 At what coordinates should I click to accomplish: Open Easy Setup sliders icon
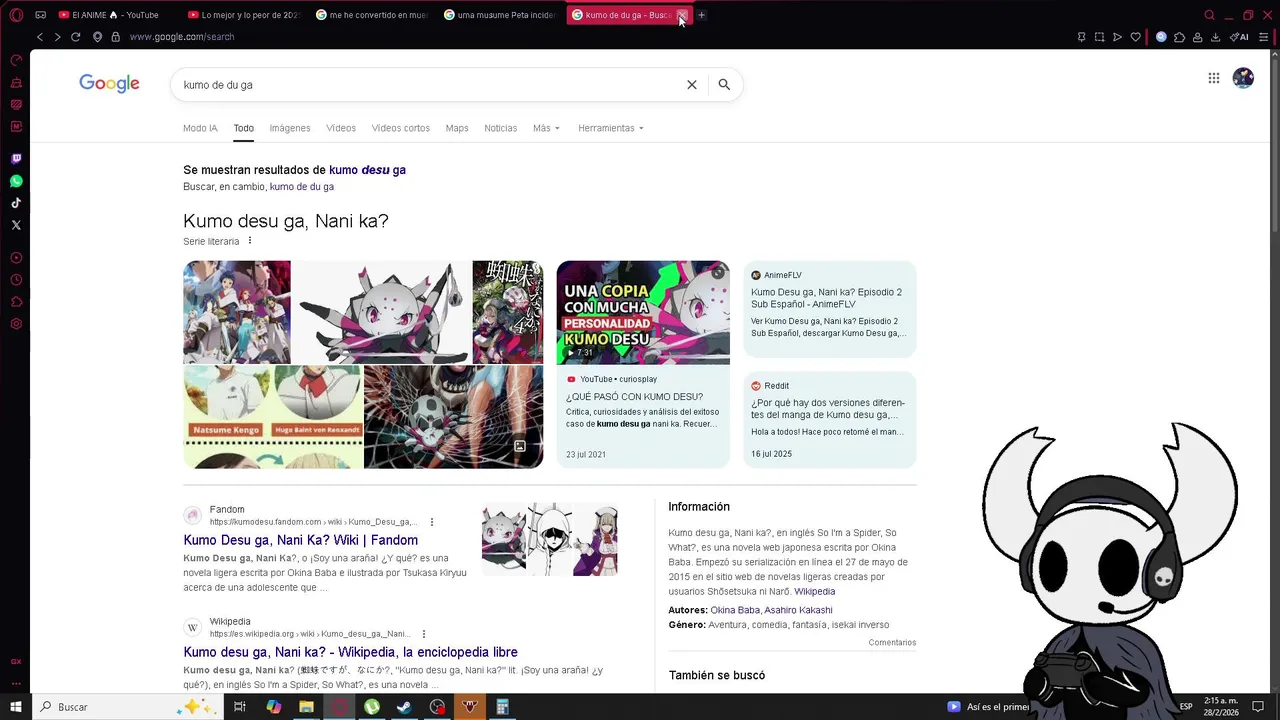[1263, 37]
